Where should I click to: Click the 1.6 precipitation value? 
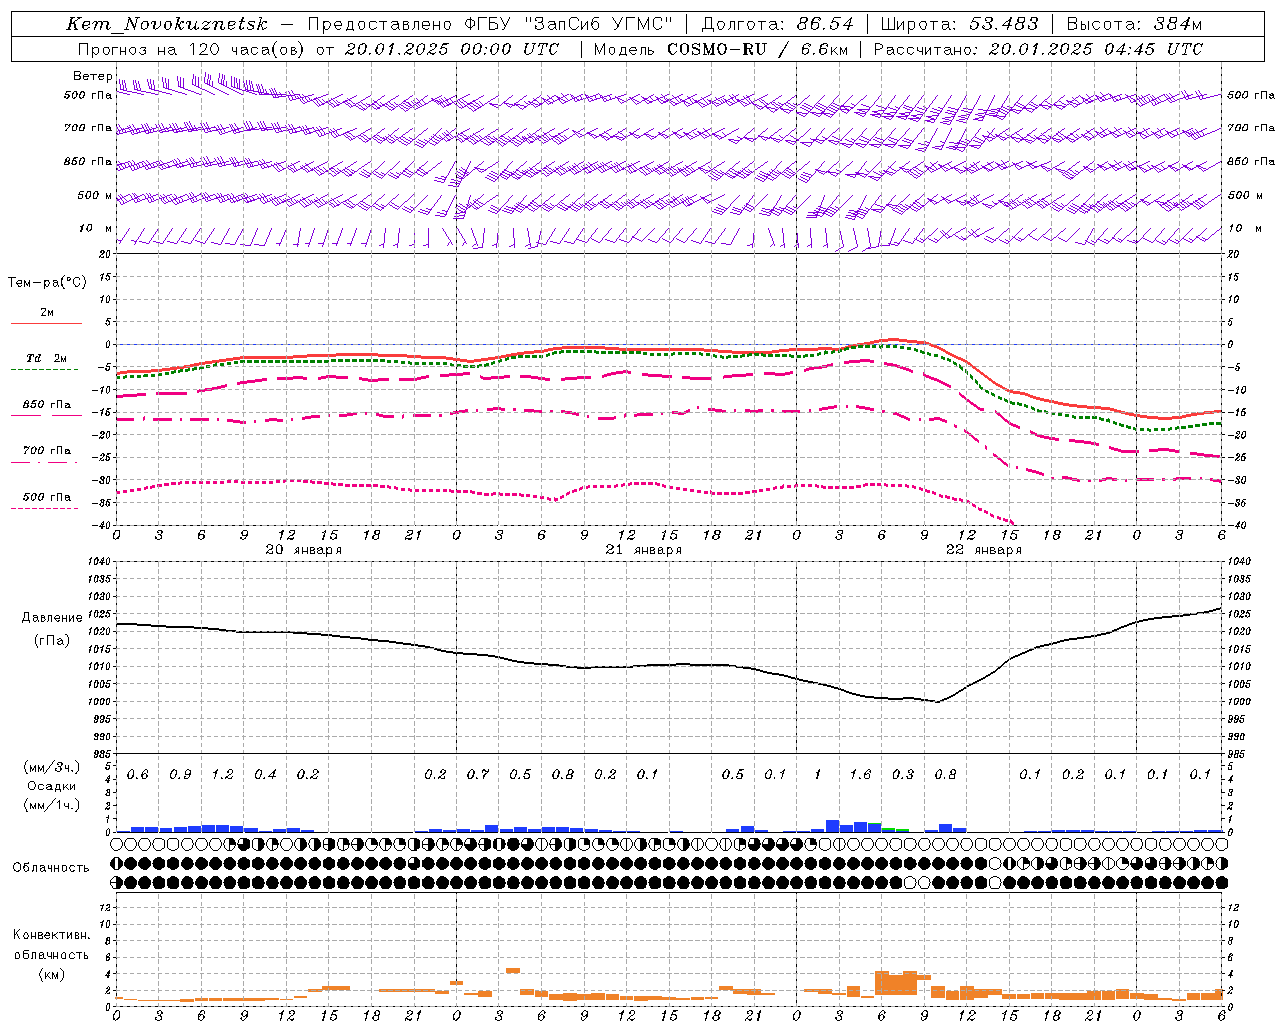click(860, 775)
